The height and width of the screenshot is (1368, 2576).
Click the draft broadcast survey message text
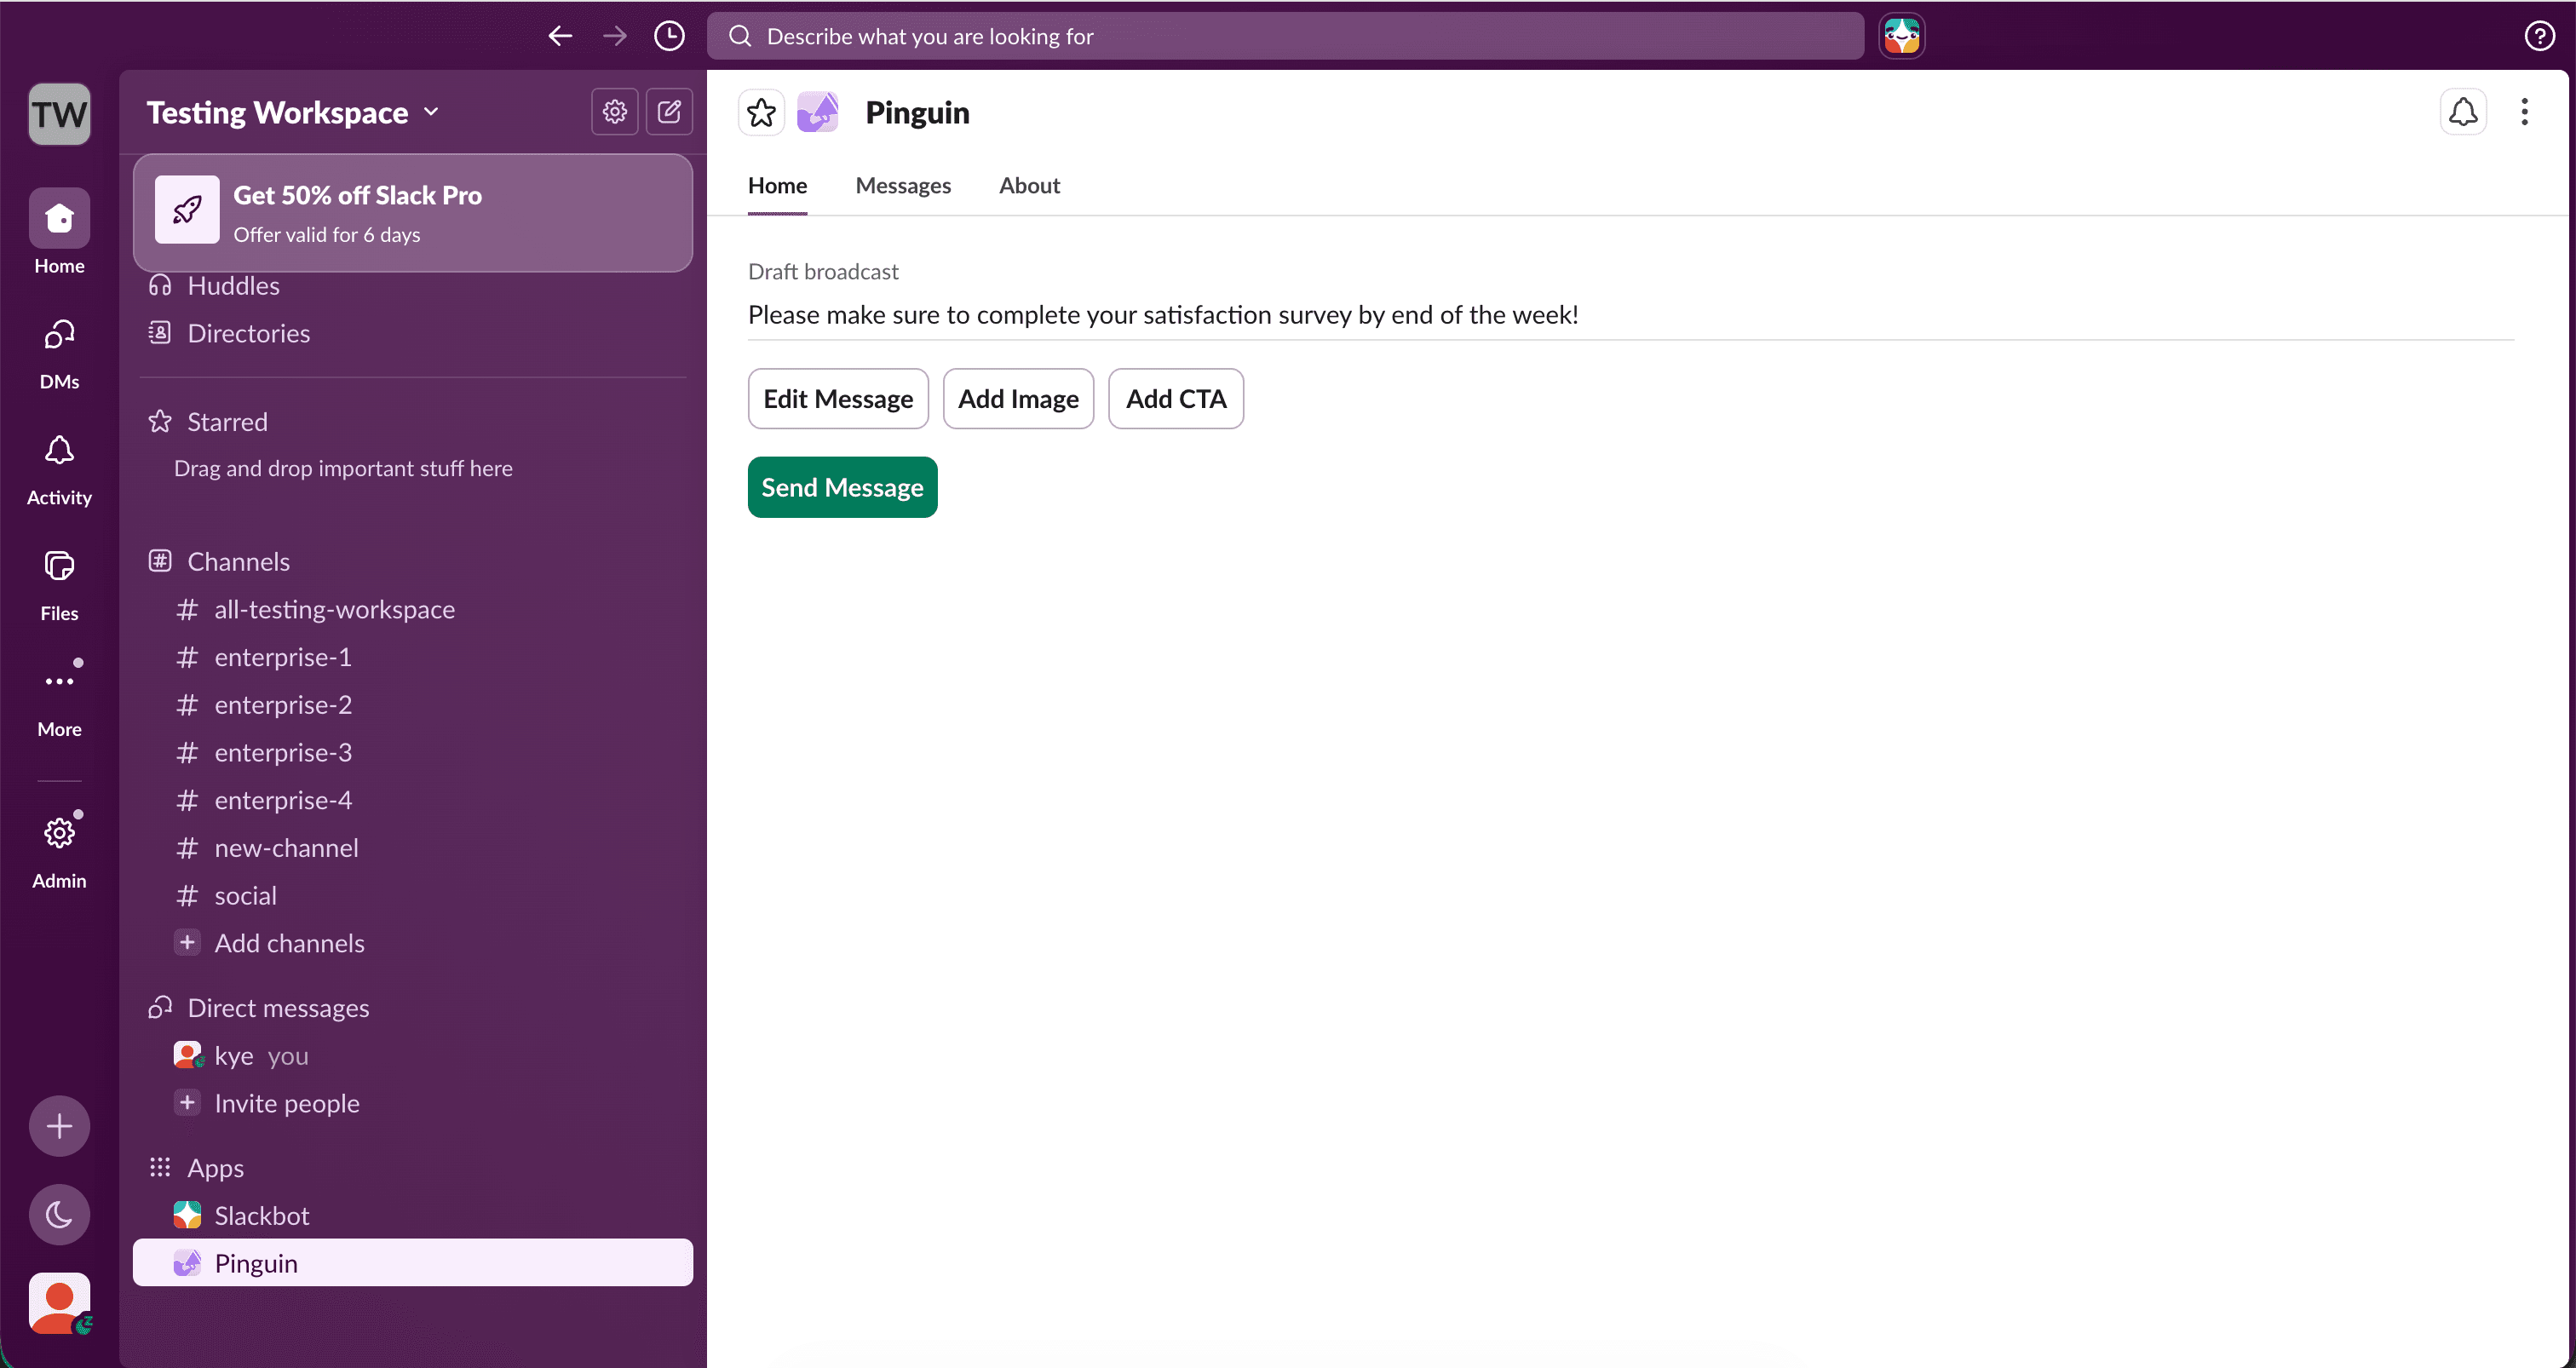point(1163,315)
